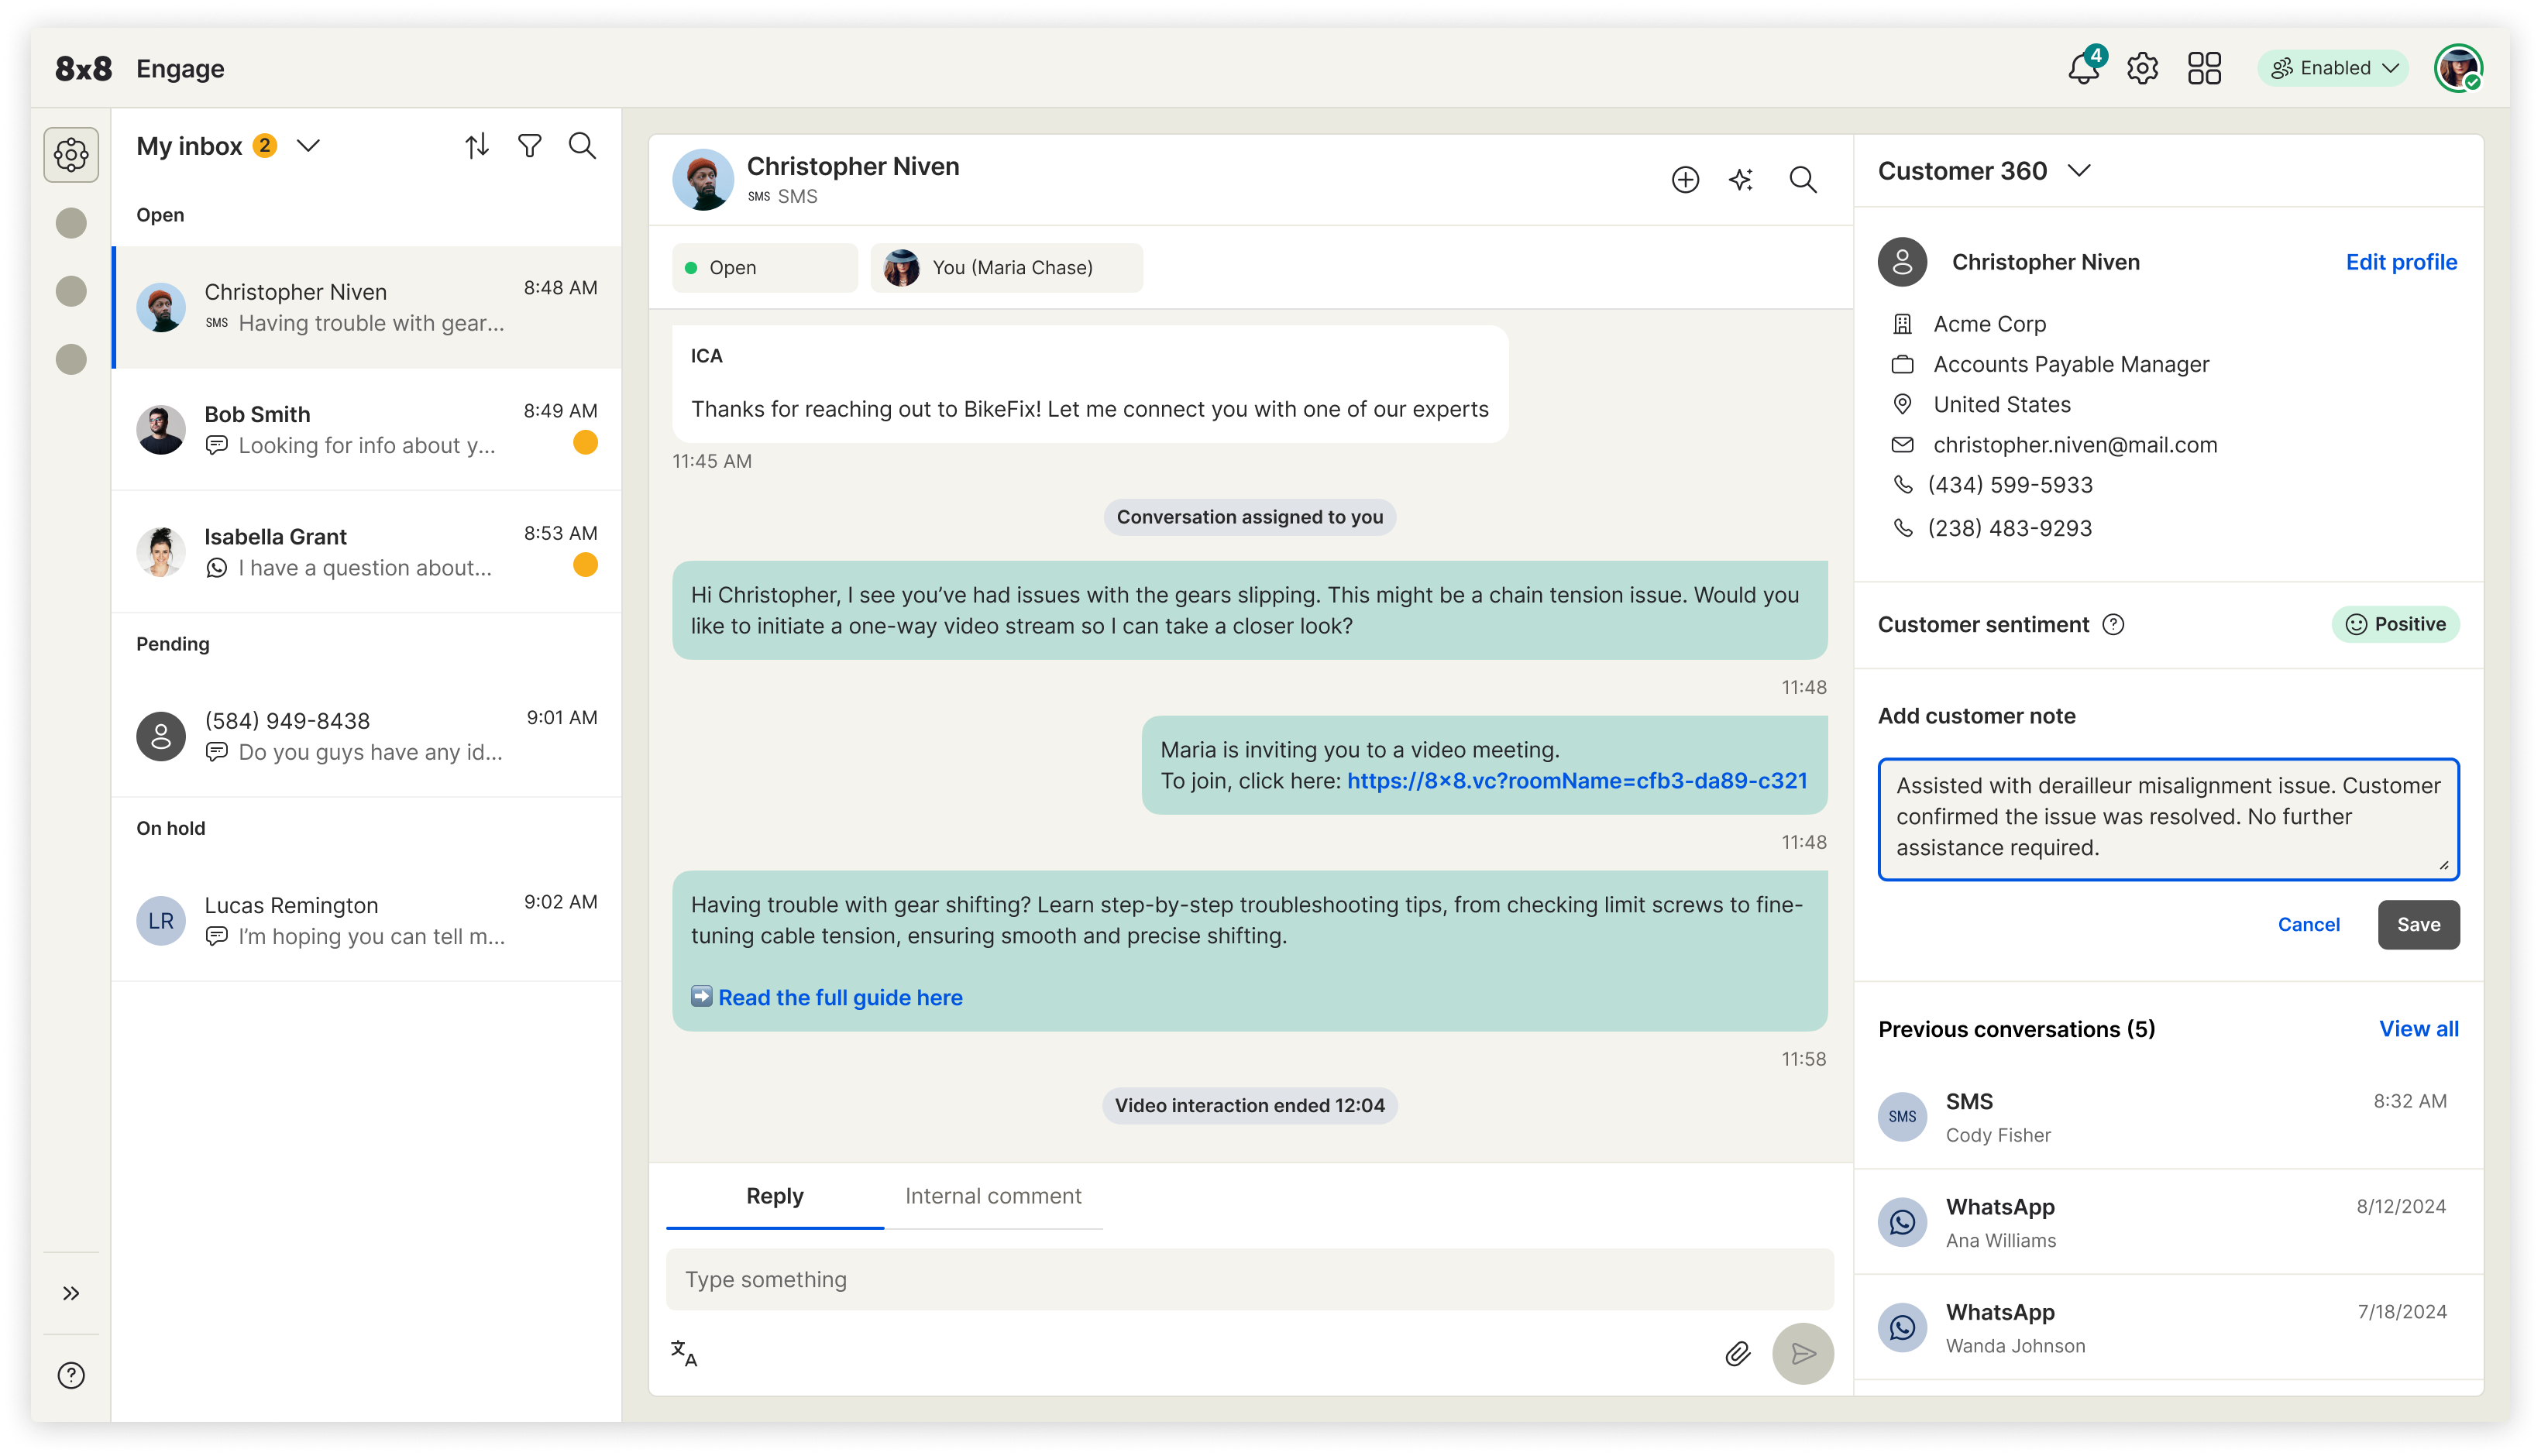Click the AI sparkle assist icon

click(x=1741, y=180)
